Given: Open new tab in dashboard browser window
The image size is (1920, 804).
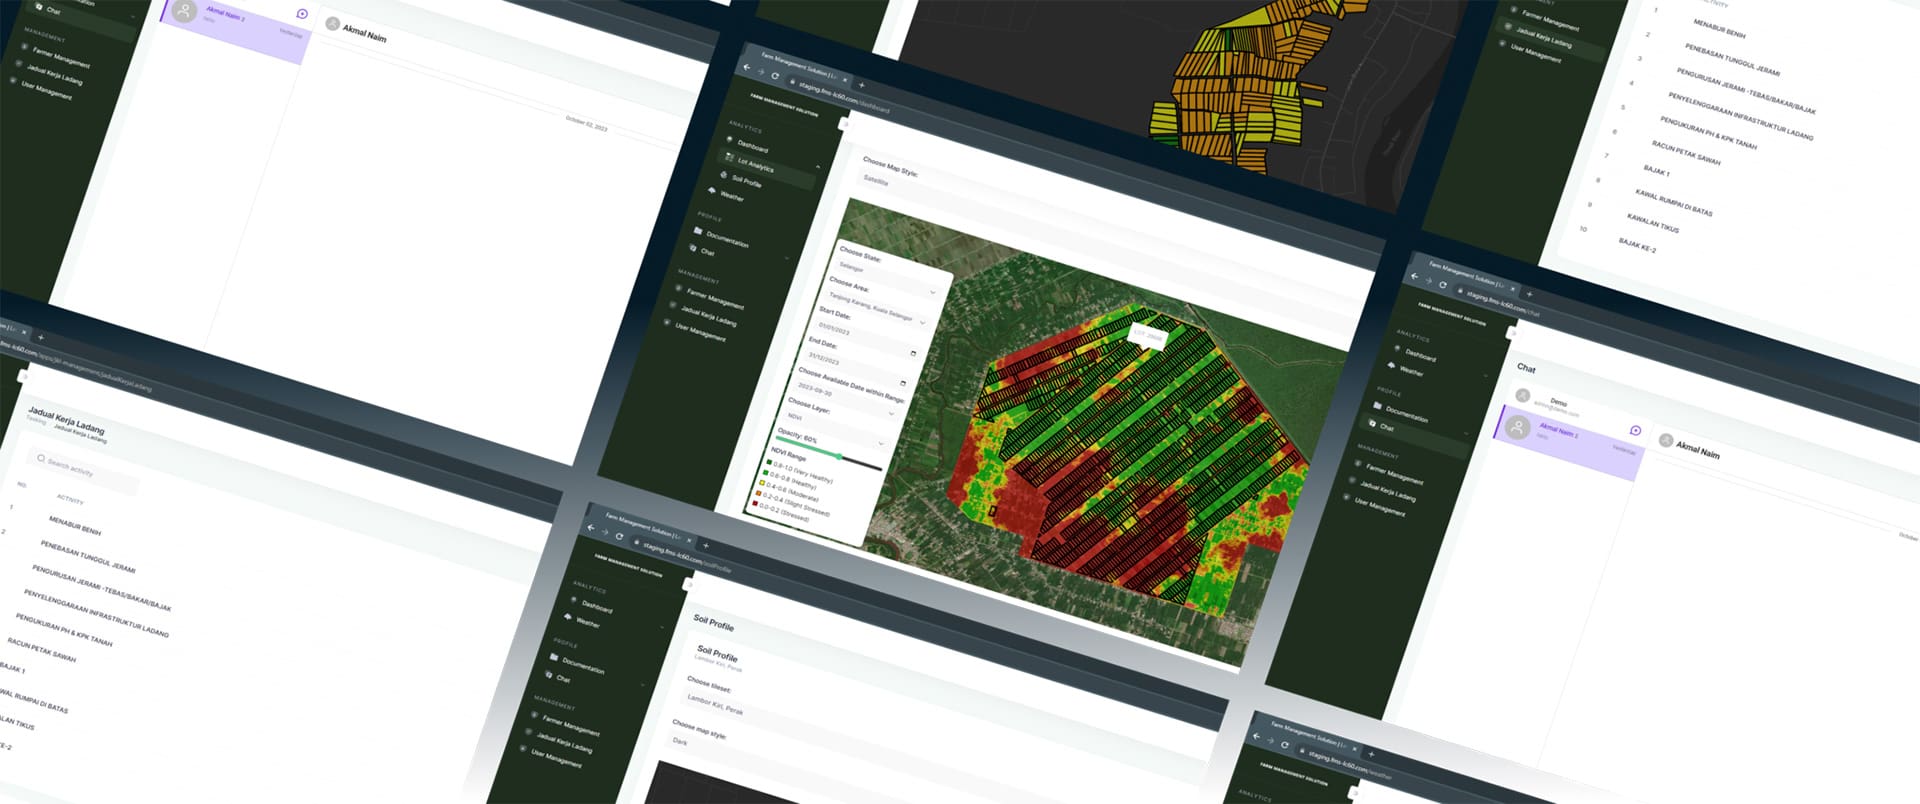Looking at the screenshot, I should pos(862,86).
